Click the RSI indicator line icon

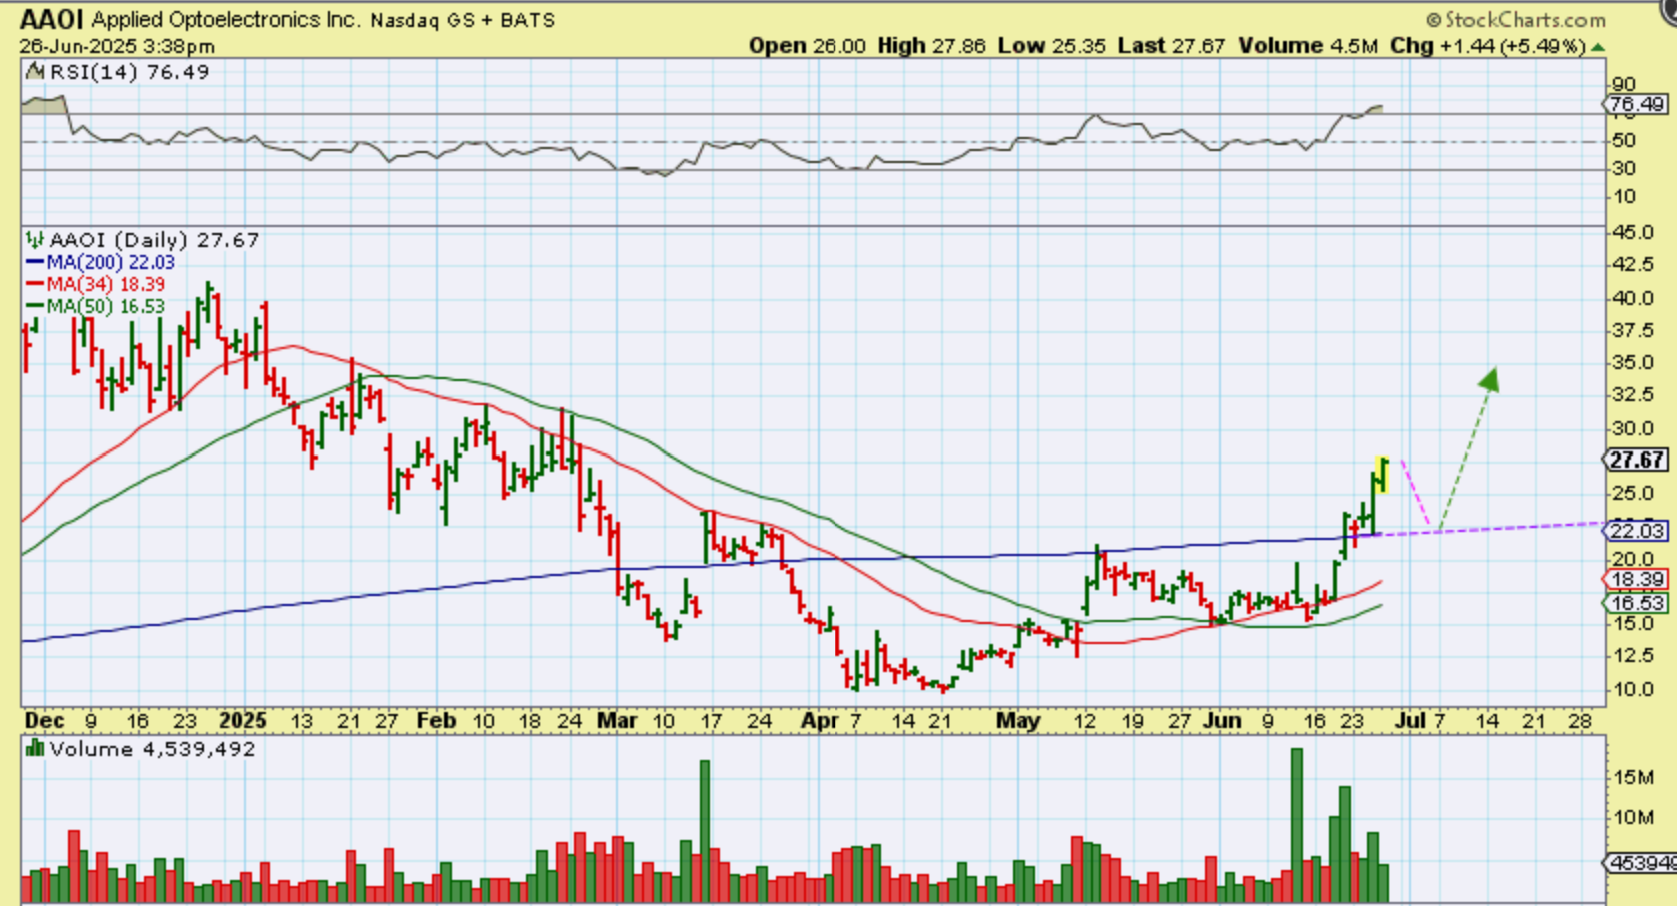coord(35,72)
